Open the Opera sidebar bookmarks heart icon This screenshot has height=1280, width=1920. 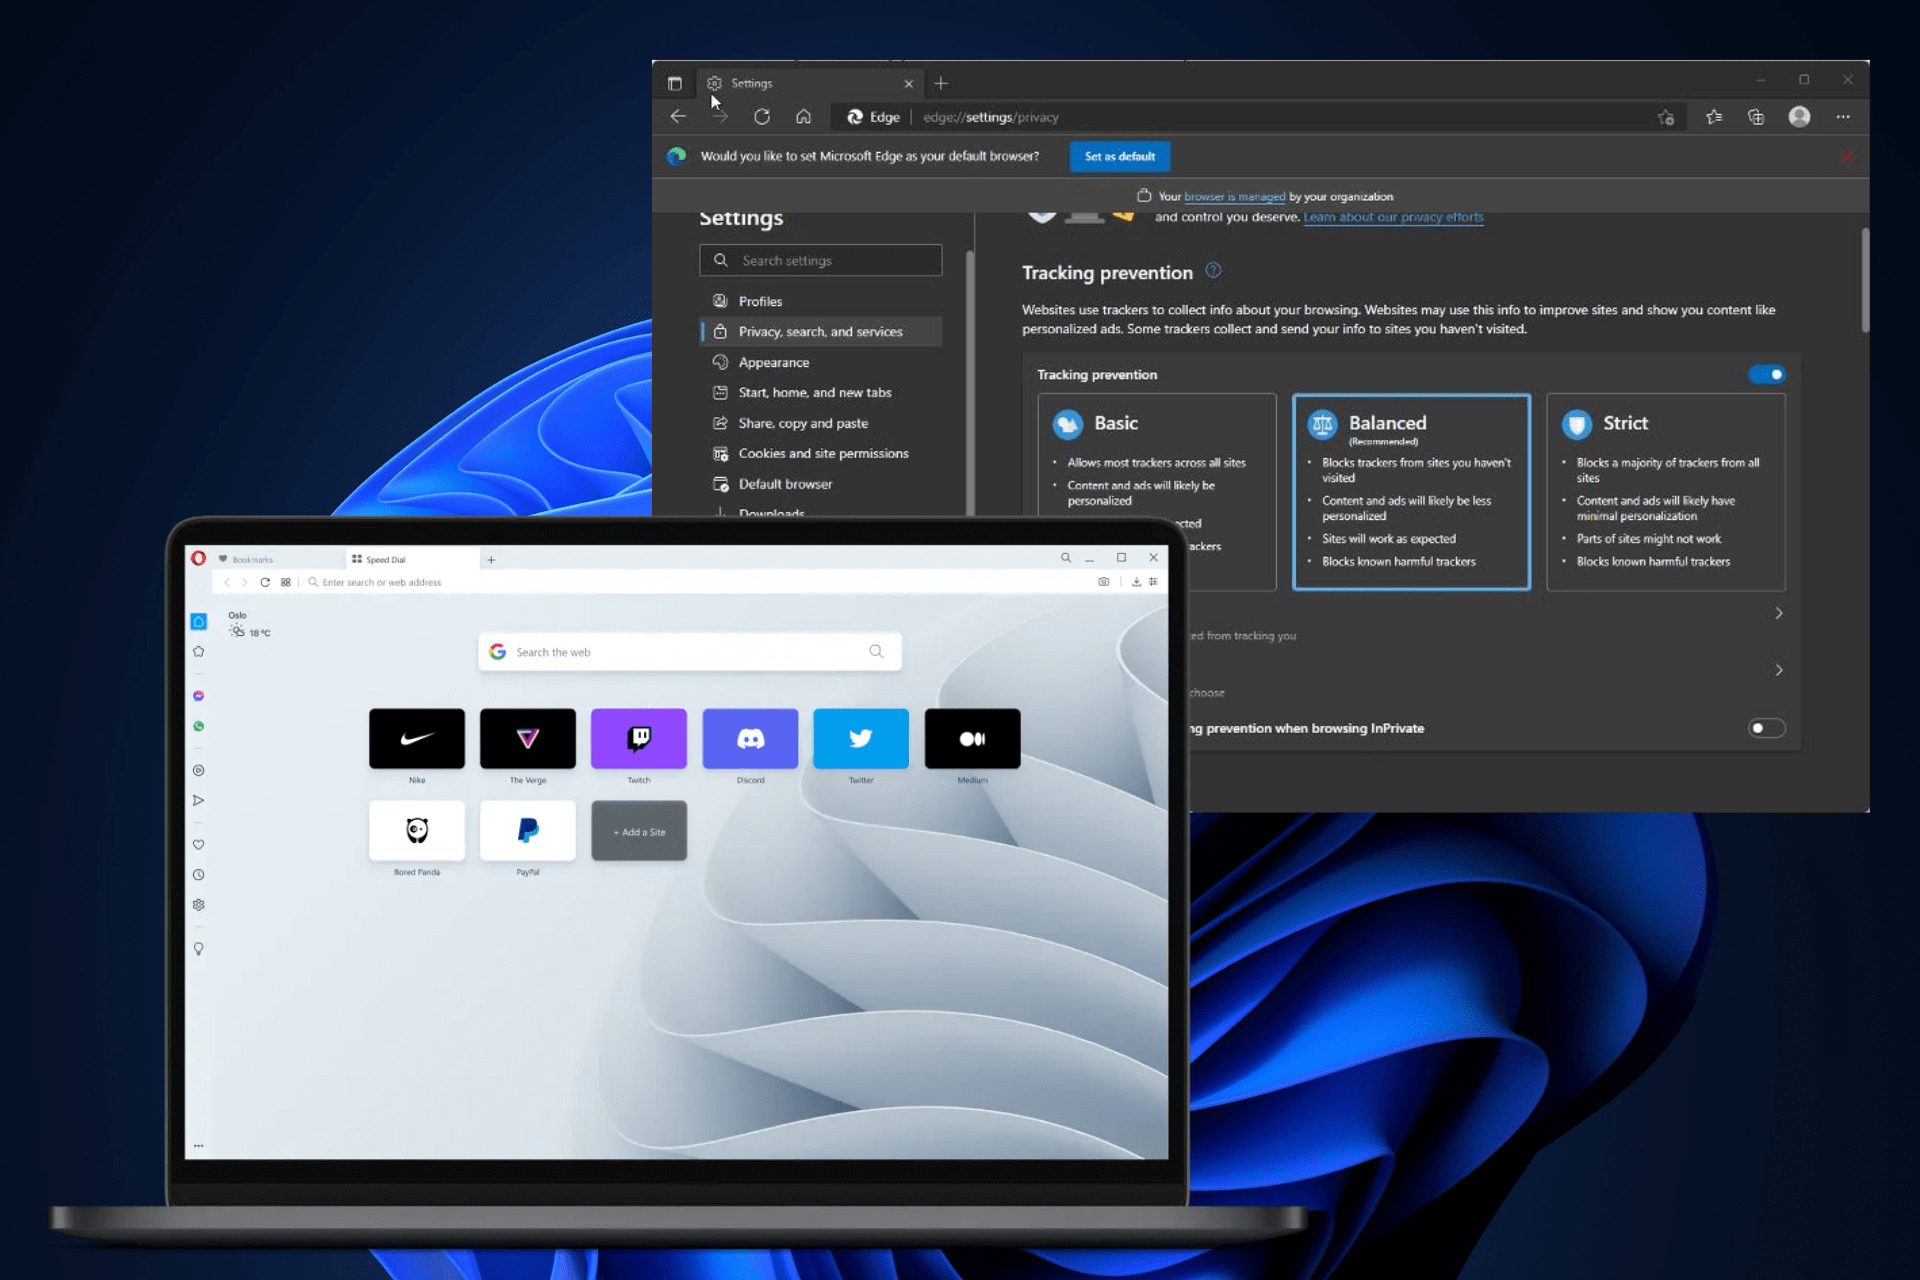point(198,844)
